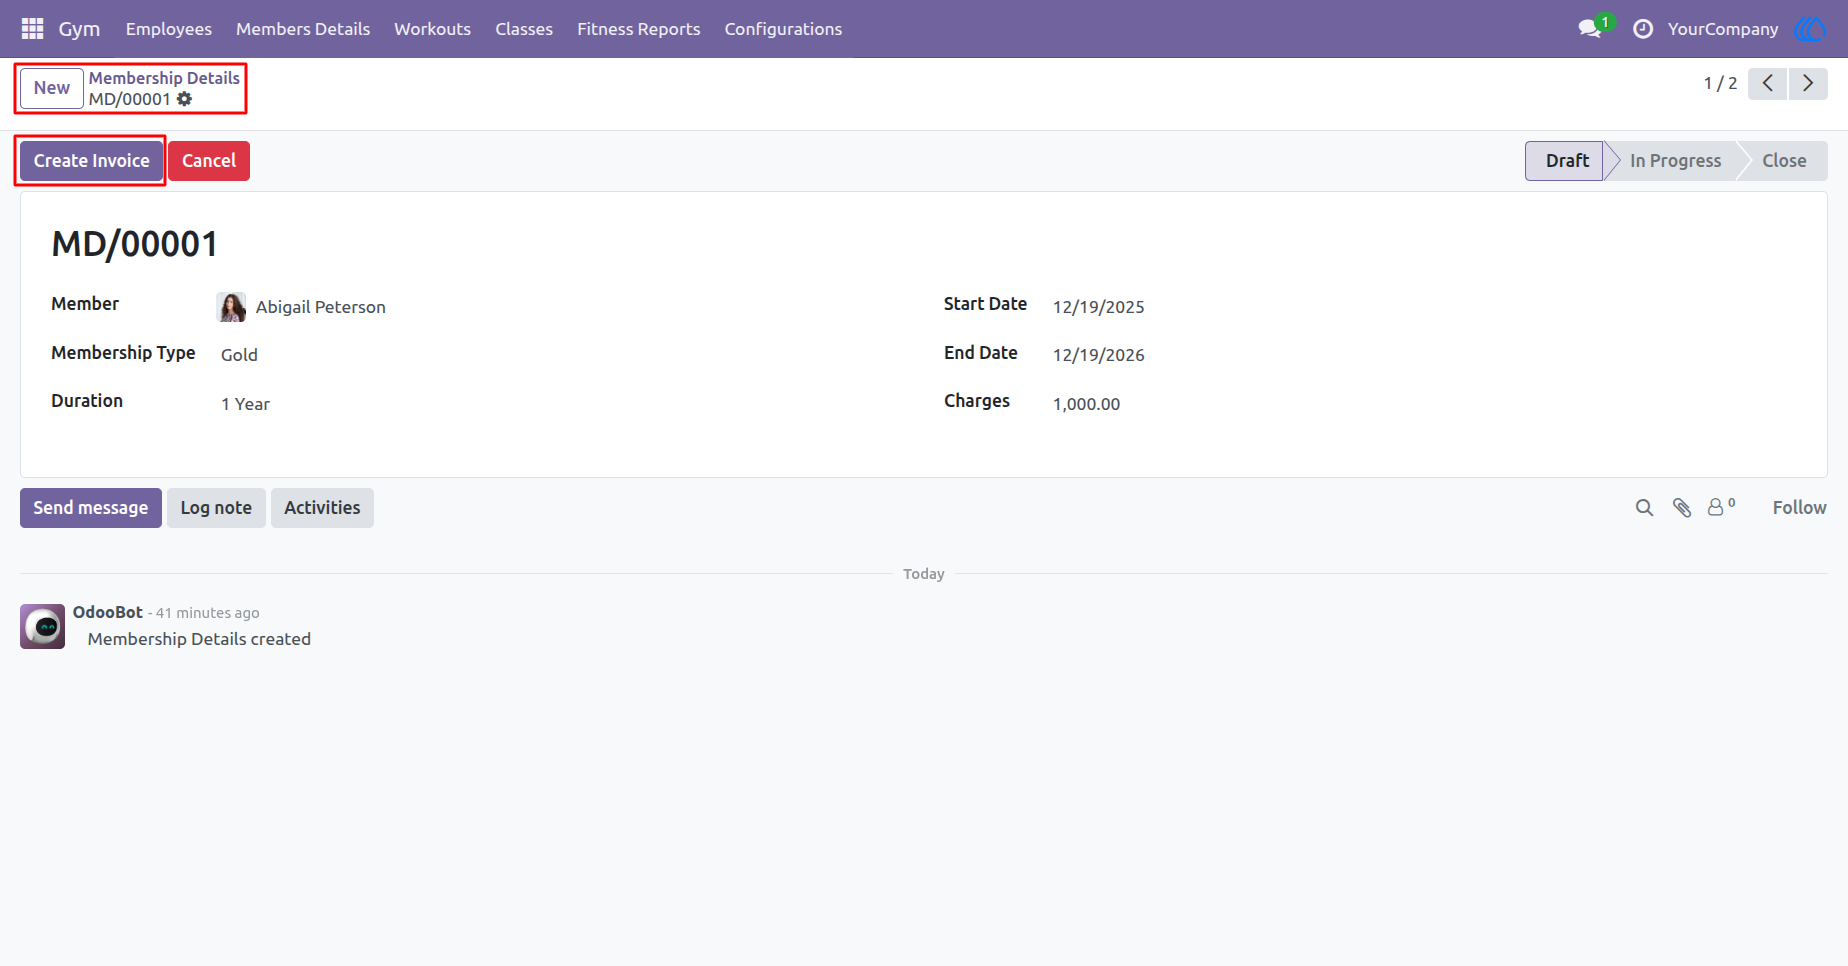Click the Activities button
The height and width of the screenshot is (966, 1848).
pyautogui.click(x=322, y=508)
